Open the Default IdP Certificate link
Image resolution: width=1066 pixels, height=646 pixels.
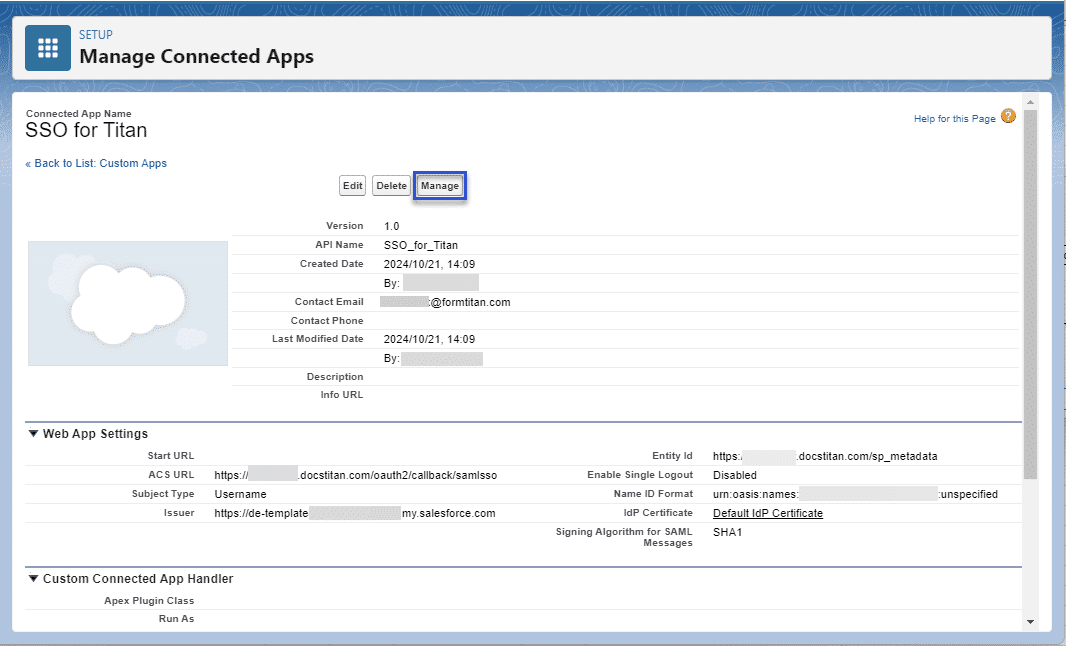pos(767,512)
